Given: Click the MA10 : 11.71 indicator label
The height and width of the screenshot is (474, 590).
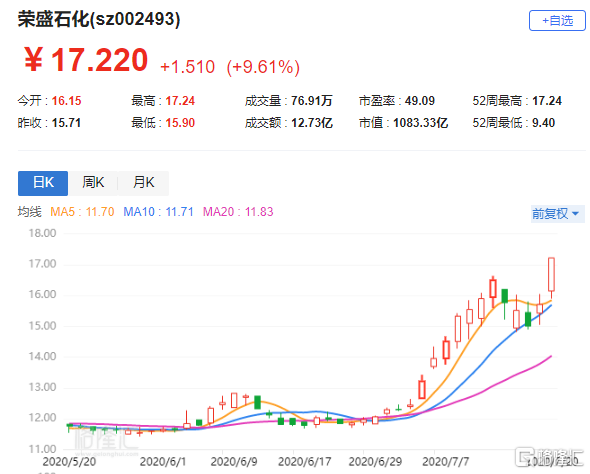Looking at the screenshot, I should tap(158, 212).
